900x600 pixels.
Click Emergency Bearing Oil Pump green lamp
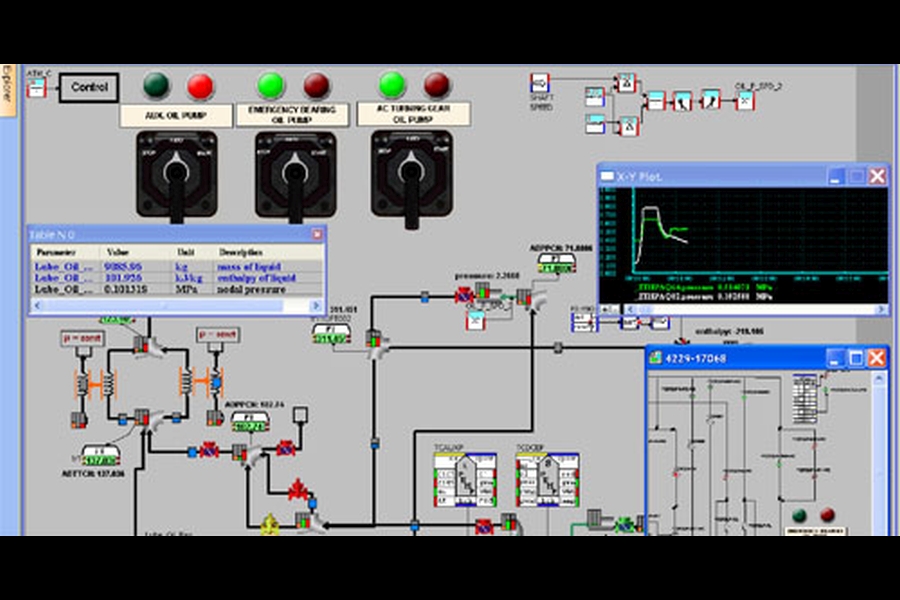click(271, 85)
